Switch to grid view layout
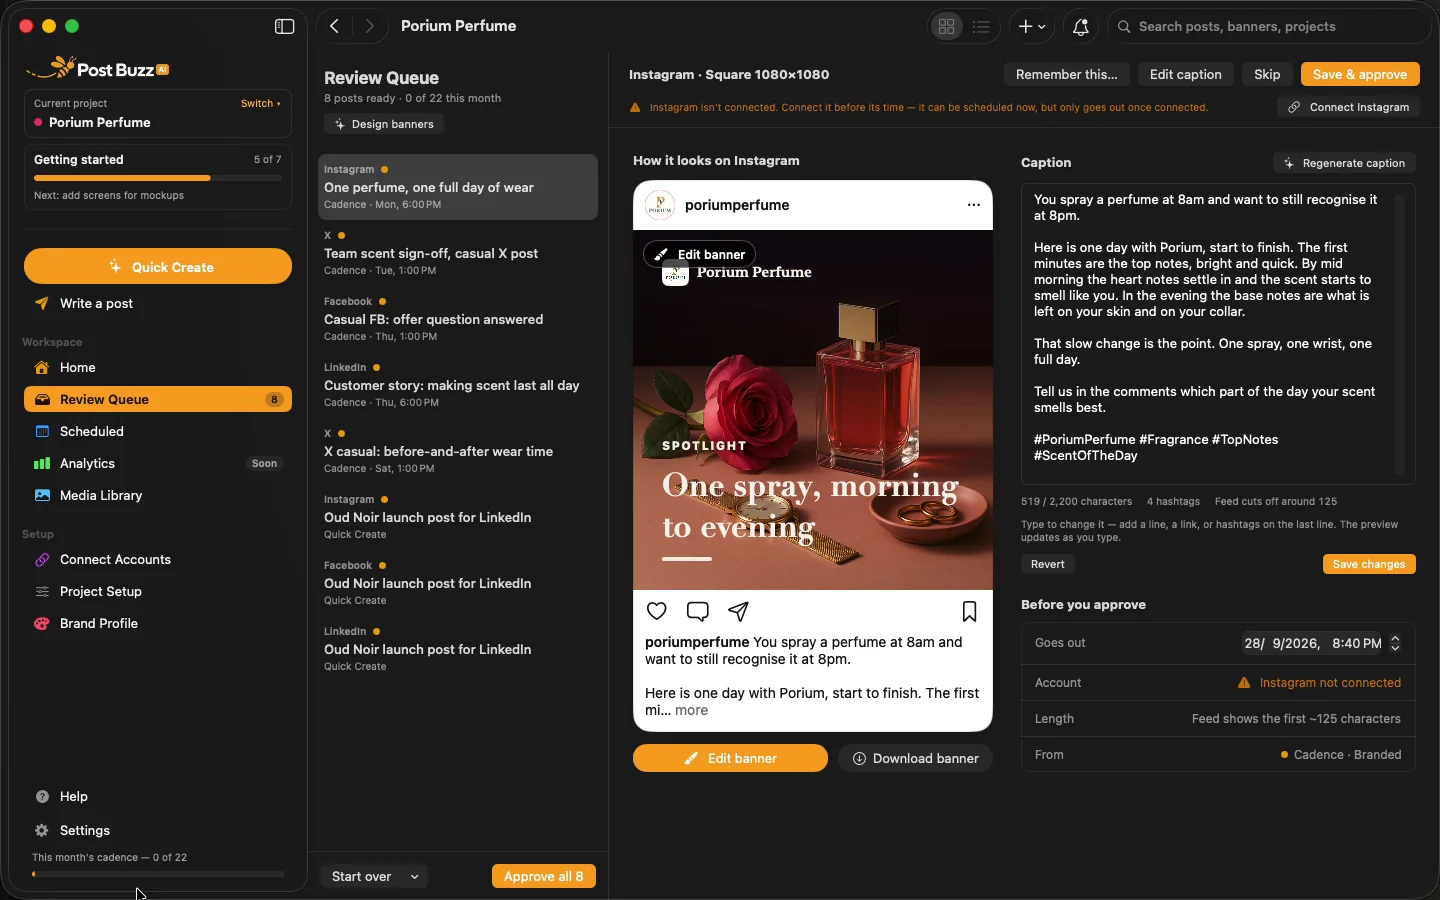 click(x=946, y=27)
